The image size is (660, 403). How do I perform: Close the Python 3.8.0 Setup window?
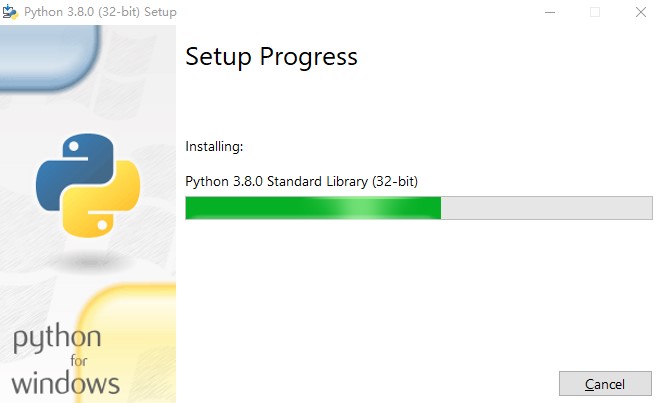click(641, 12)
